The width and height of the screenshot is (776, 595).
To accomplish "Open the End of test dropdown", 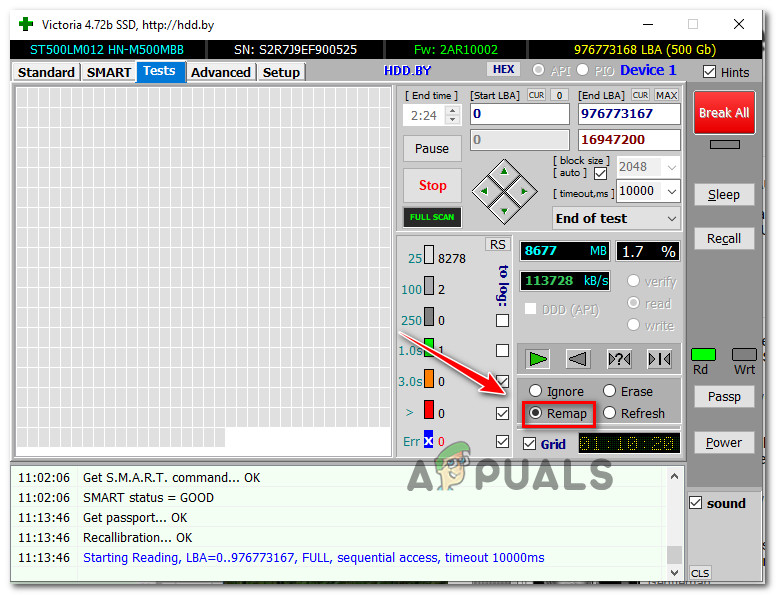I will point(672,218).
